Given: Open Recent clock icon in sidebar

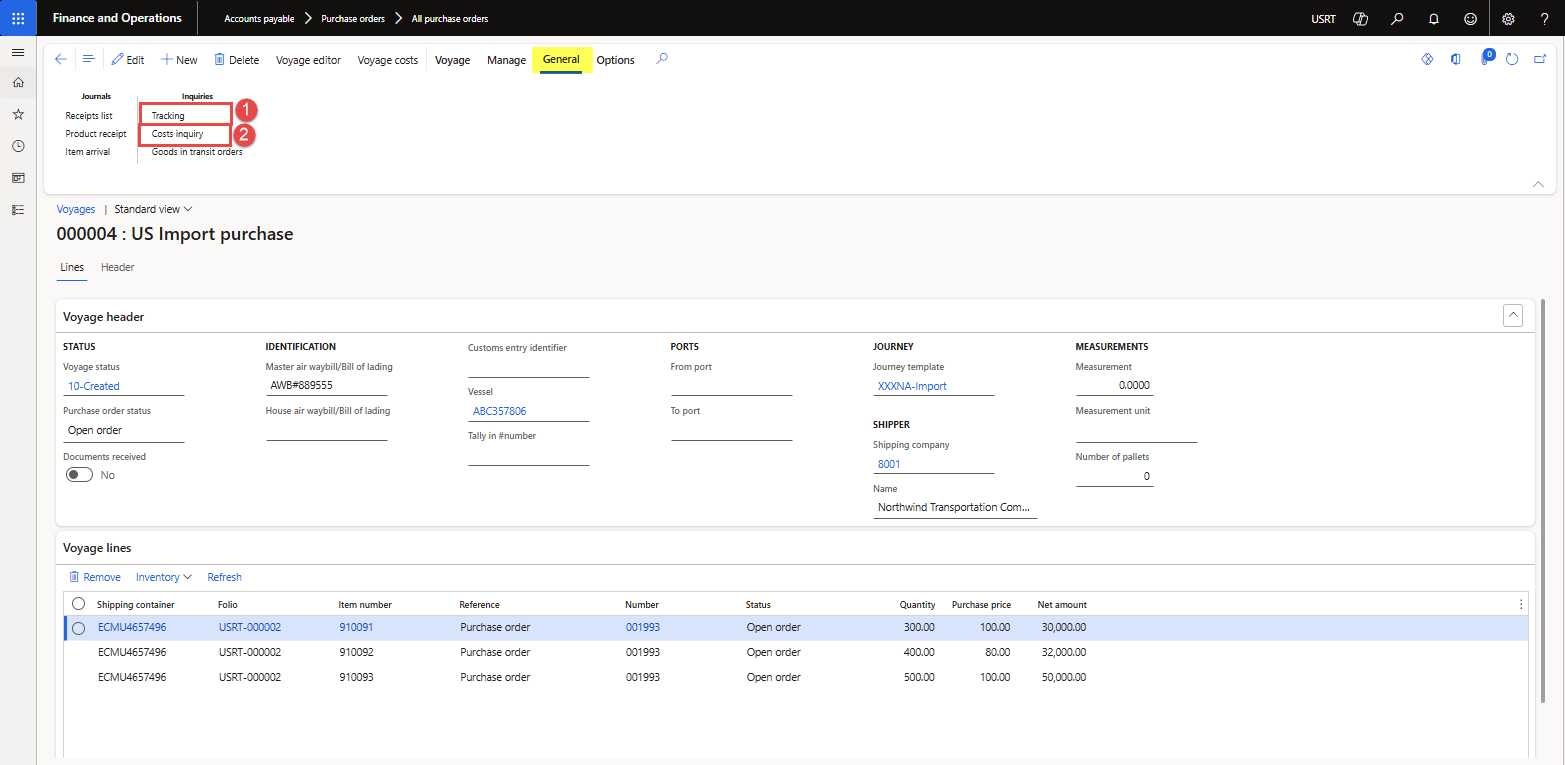Looking at the screenshot, I should pos(18,146).
